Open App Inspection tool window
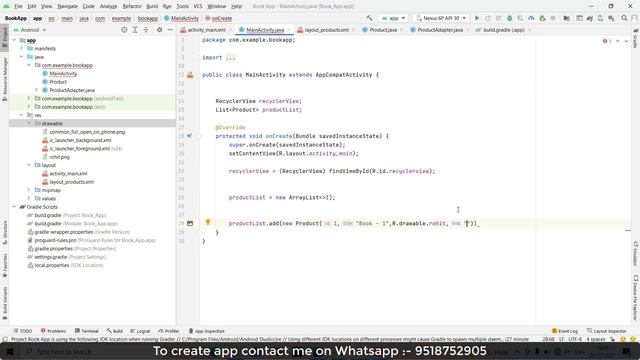 click(x=207, y=331)
